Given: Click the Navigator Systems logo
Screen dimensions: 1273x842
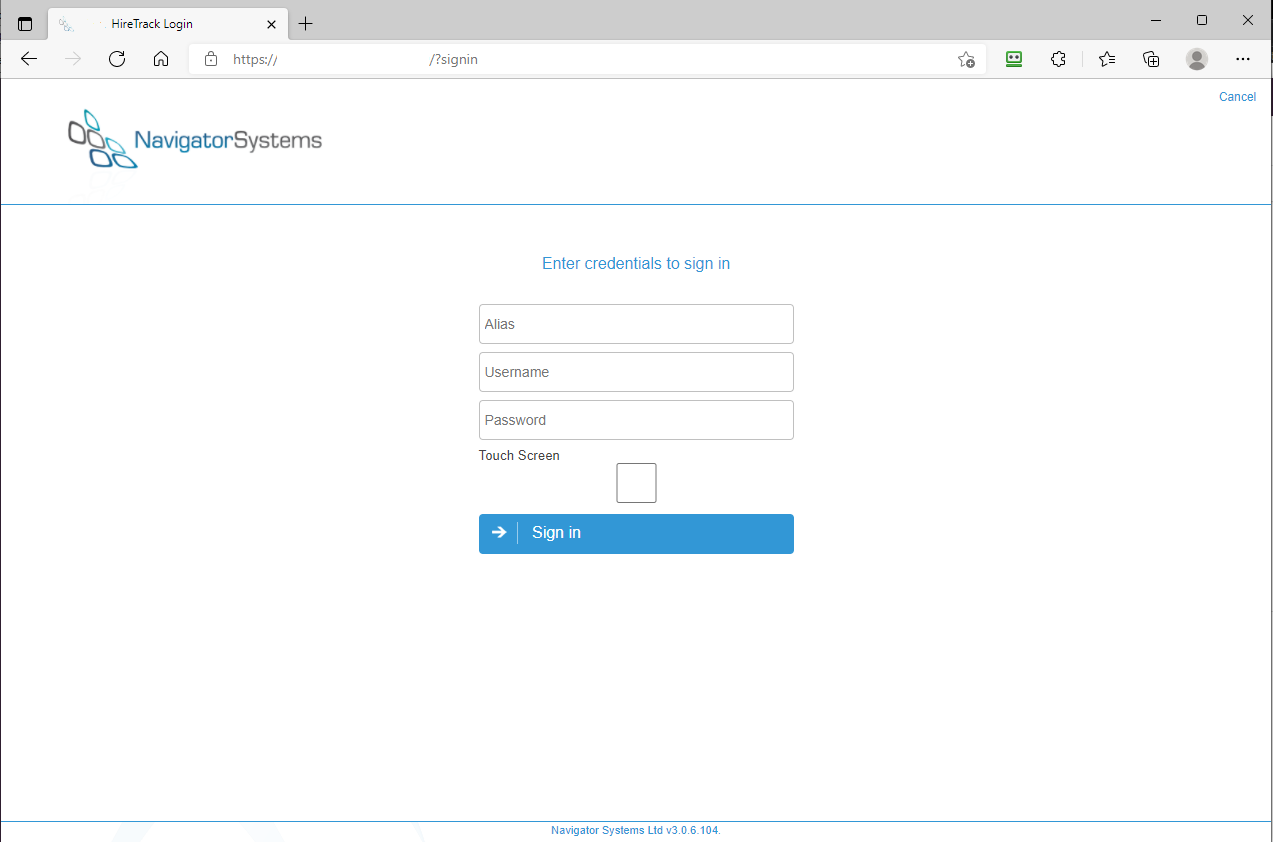Looking at the screenshot, I should [195, 140].
